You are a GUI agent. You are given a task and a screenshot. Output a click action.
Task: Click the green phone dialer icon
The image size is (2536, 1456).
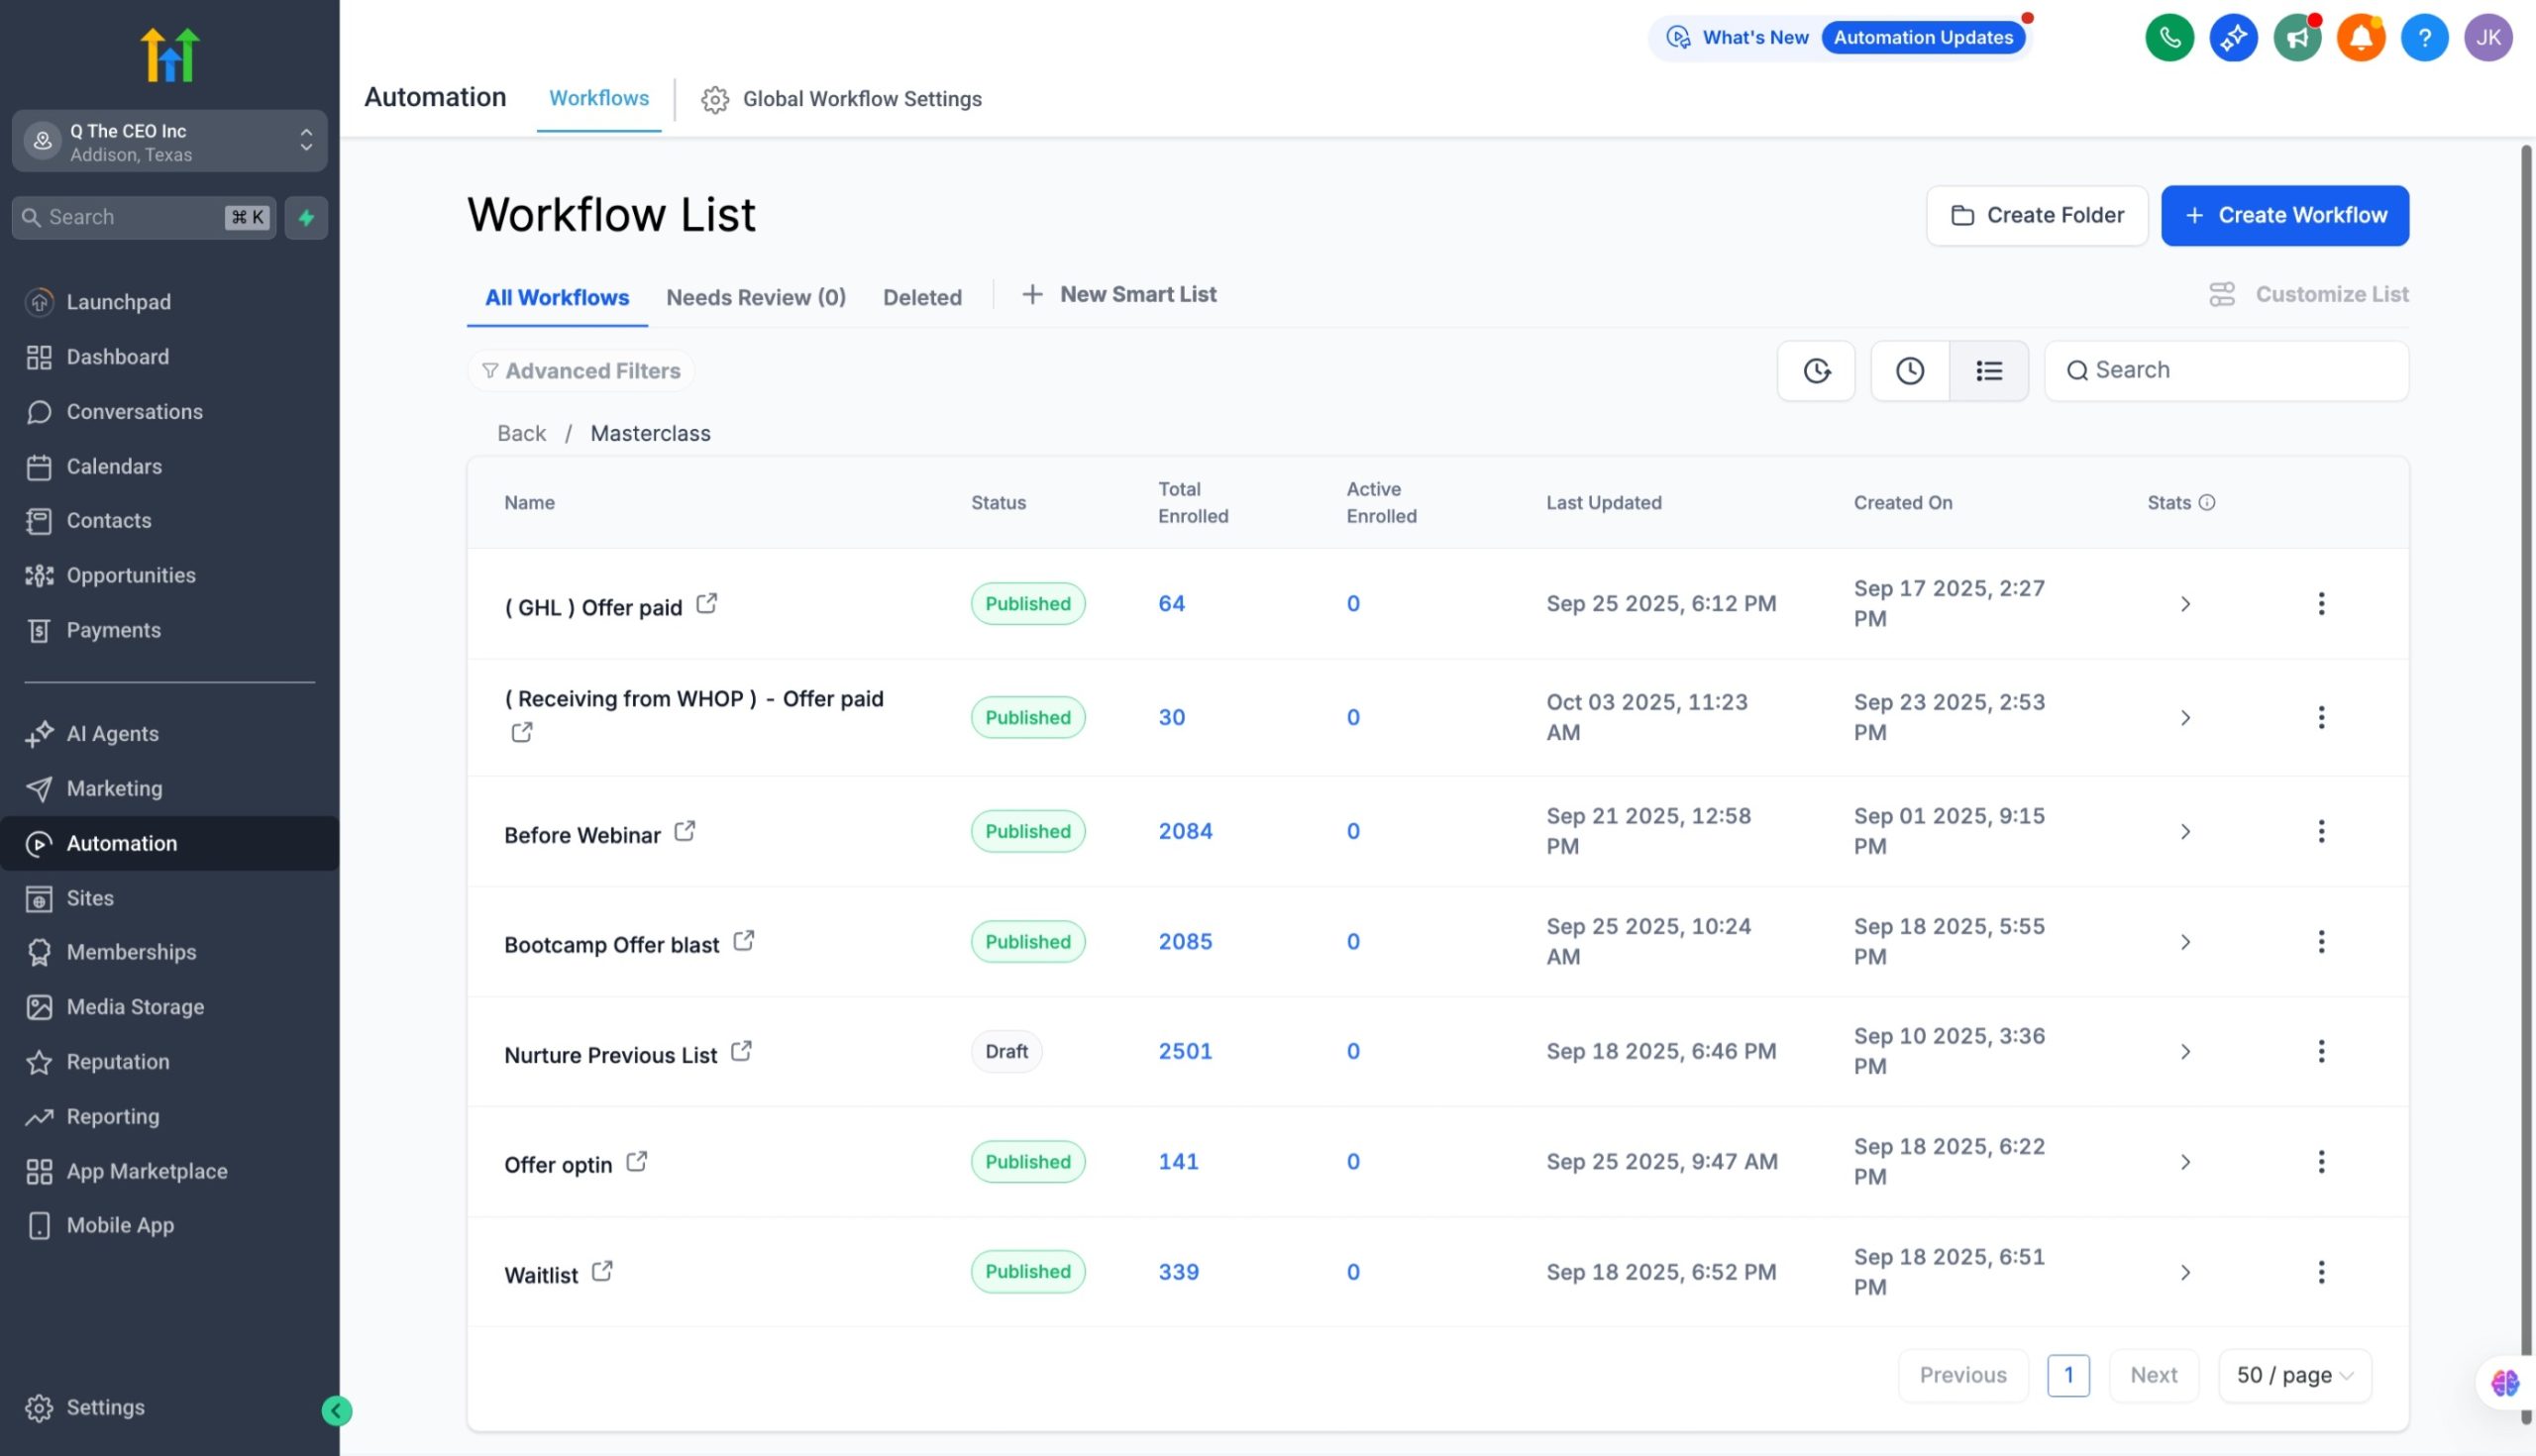(x=2169, y=38)
